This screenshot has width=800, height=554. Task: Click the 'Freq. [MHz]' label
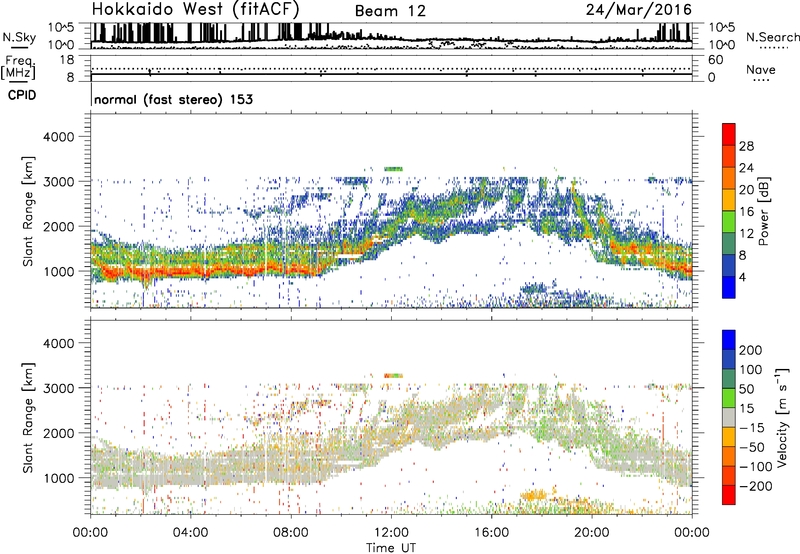pos(18,68)
